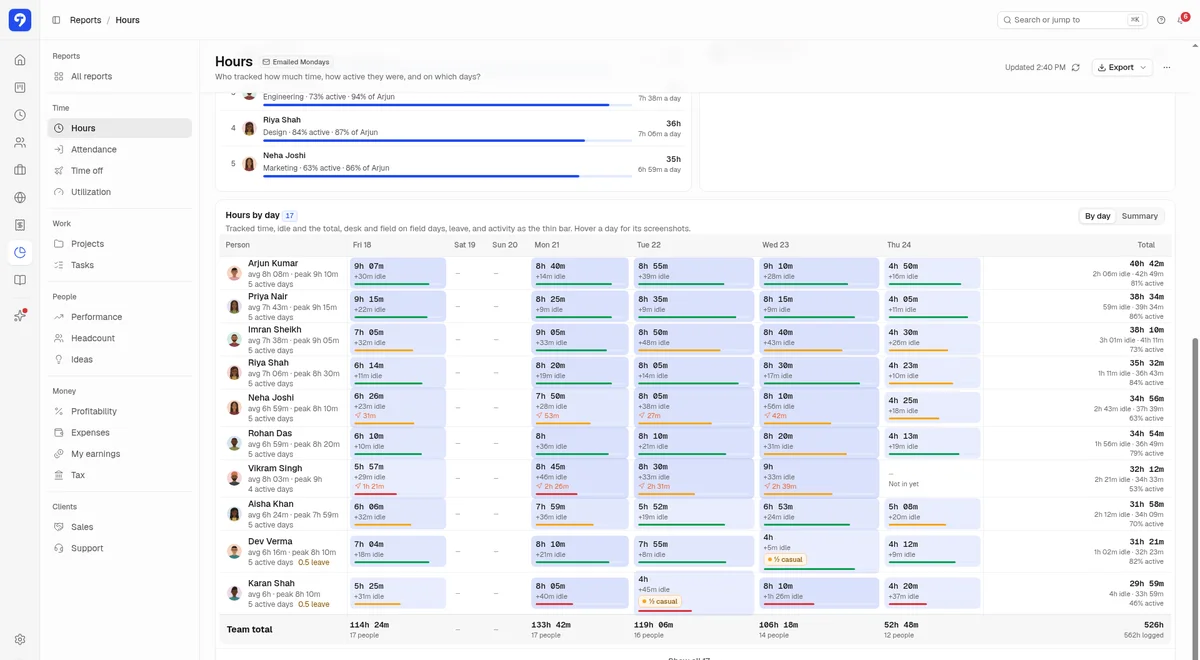Viewport: 1200px width, 660px height.
Task: Refresh the report next to Updated 2:40 PM
Action: tap(1075, 67)
